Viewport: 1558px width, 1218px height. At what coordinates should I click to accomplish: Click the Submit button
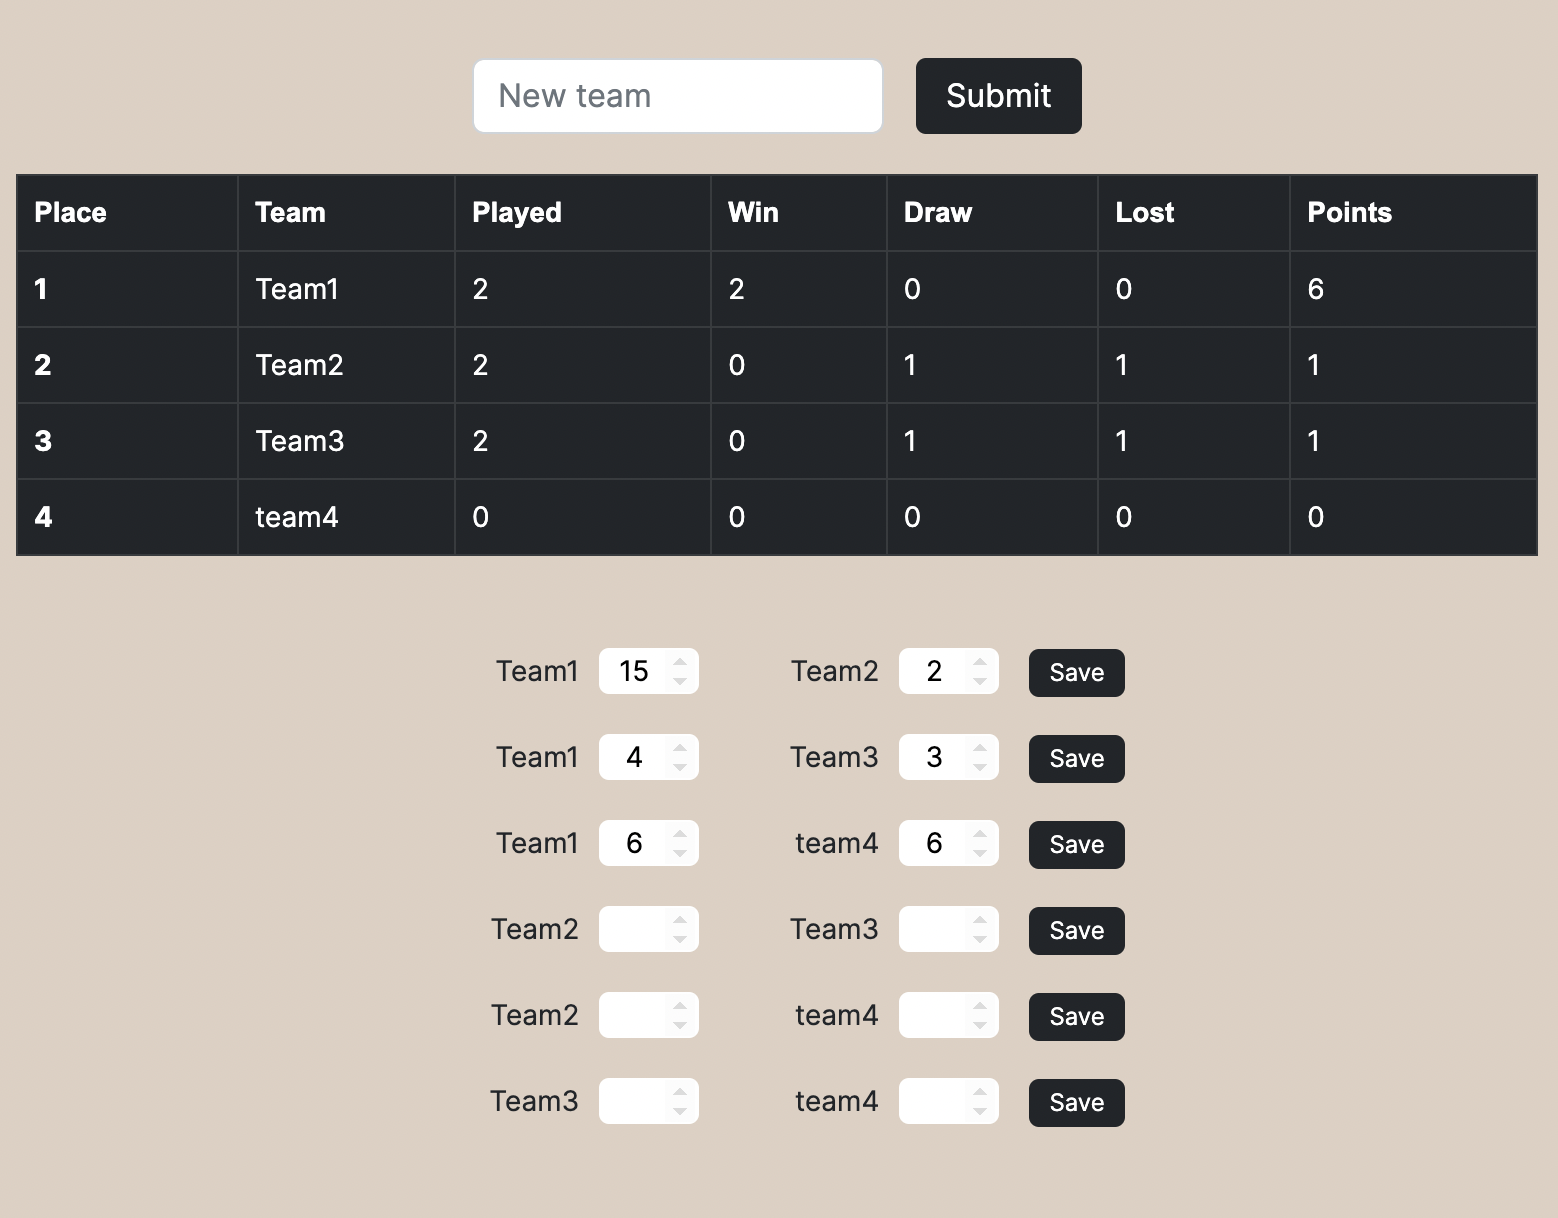coord(997,95)
